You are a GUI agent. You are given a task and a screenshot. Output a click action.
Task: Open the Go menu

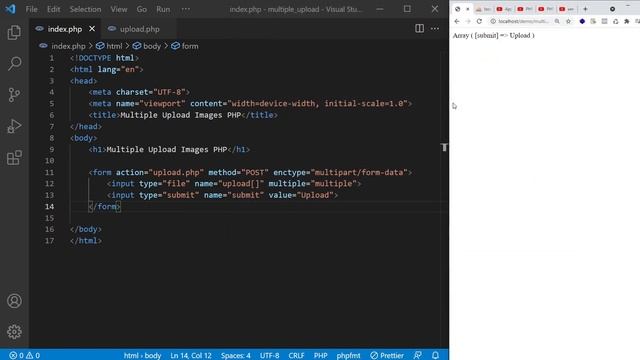[142, 9]
